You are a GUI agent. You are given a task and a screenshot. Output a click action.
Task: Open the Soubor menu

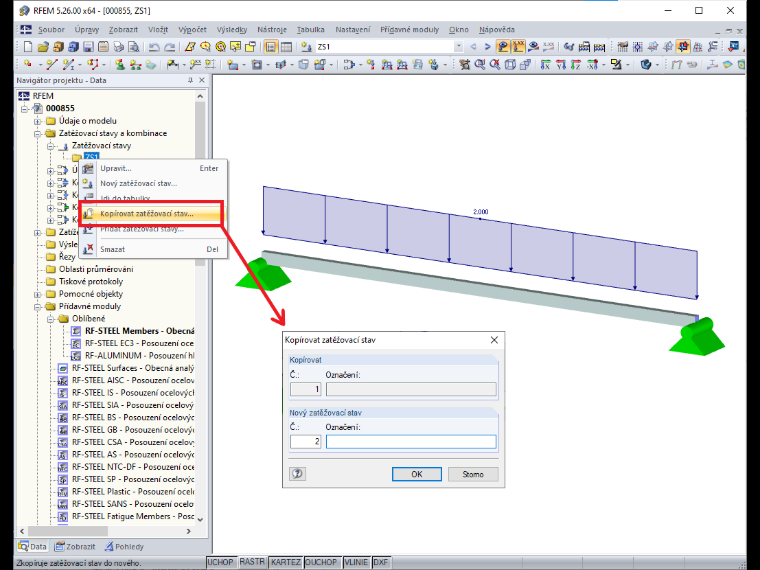click(x=51, y=30)
